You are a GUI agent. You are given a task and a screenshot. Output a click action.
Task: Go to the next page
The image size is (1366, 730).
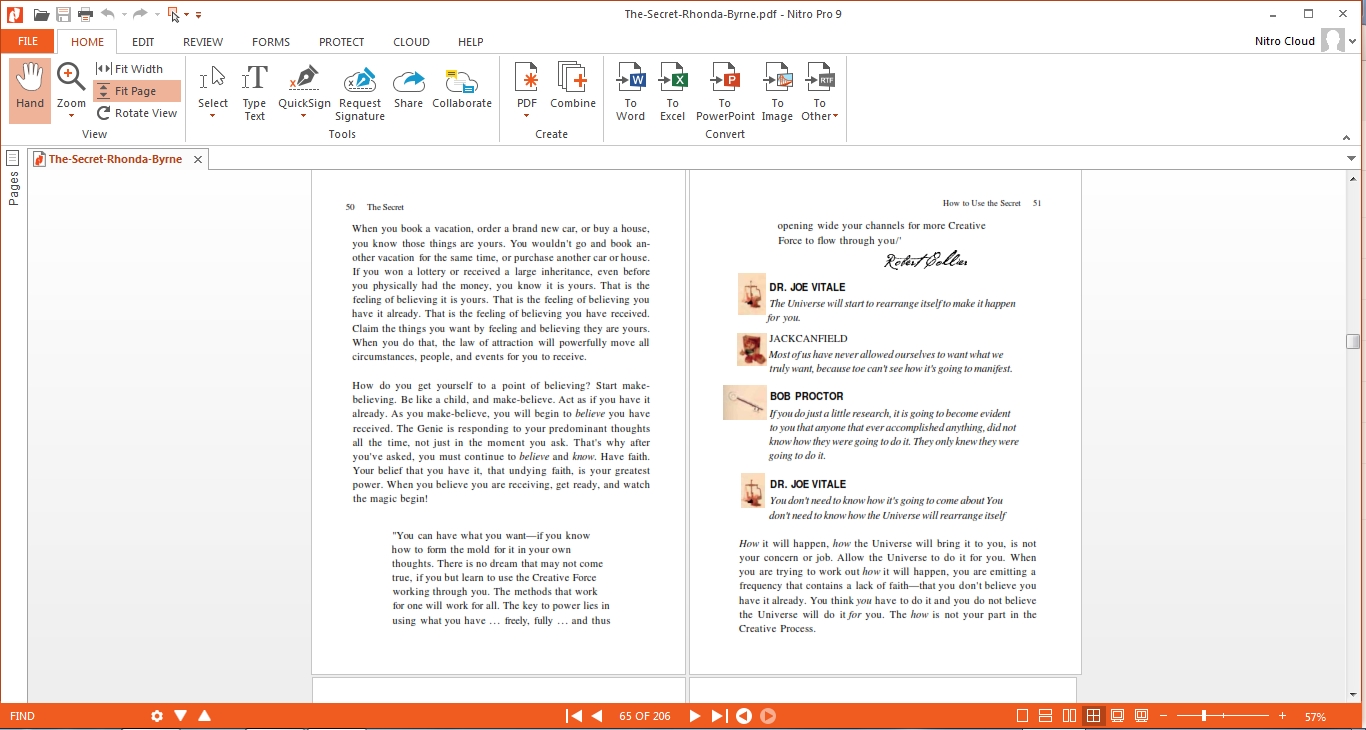(694, 716)
